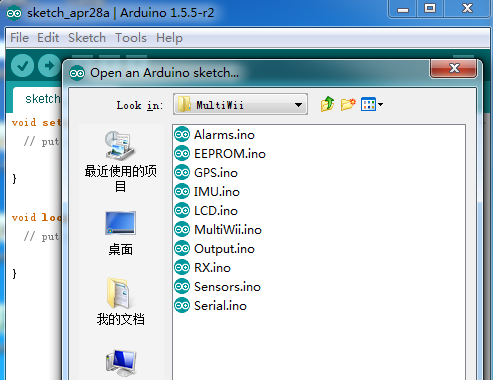
Task: Open the view menu icon in dialog
Action: click(372, 104)
